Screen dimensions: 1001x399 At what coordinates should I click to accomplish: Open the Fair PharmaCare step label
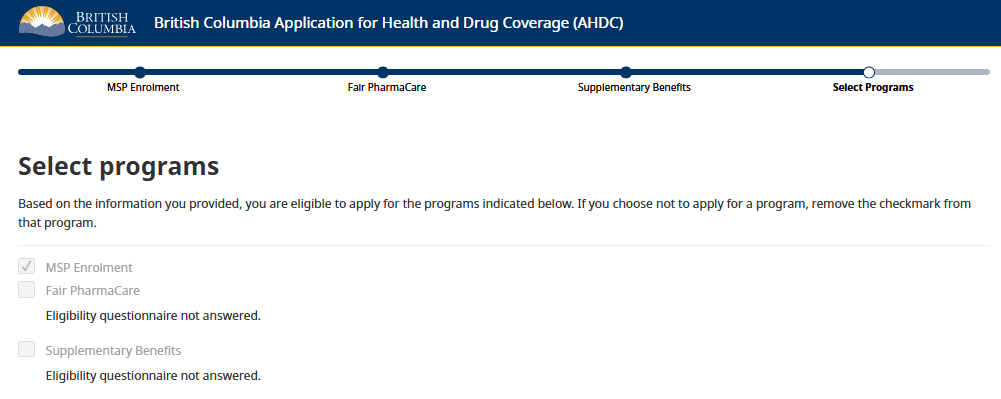coord(387,87)
